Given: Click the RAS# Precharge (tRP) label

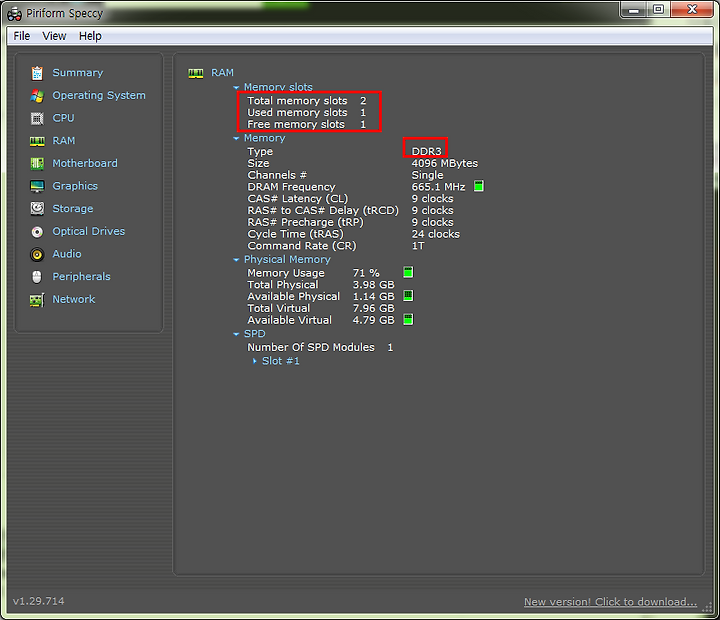Looking at the screenshot, I should click(x=305, y=222).
